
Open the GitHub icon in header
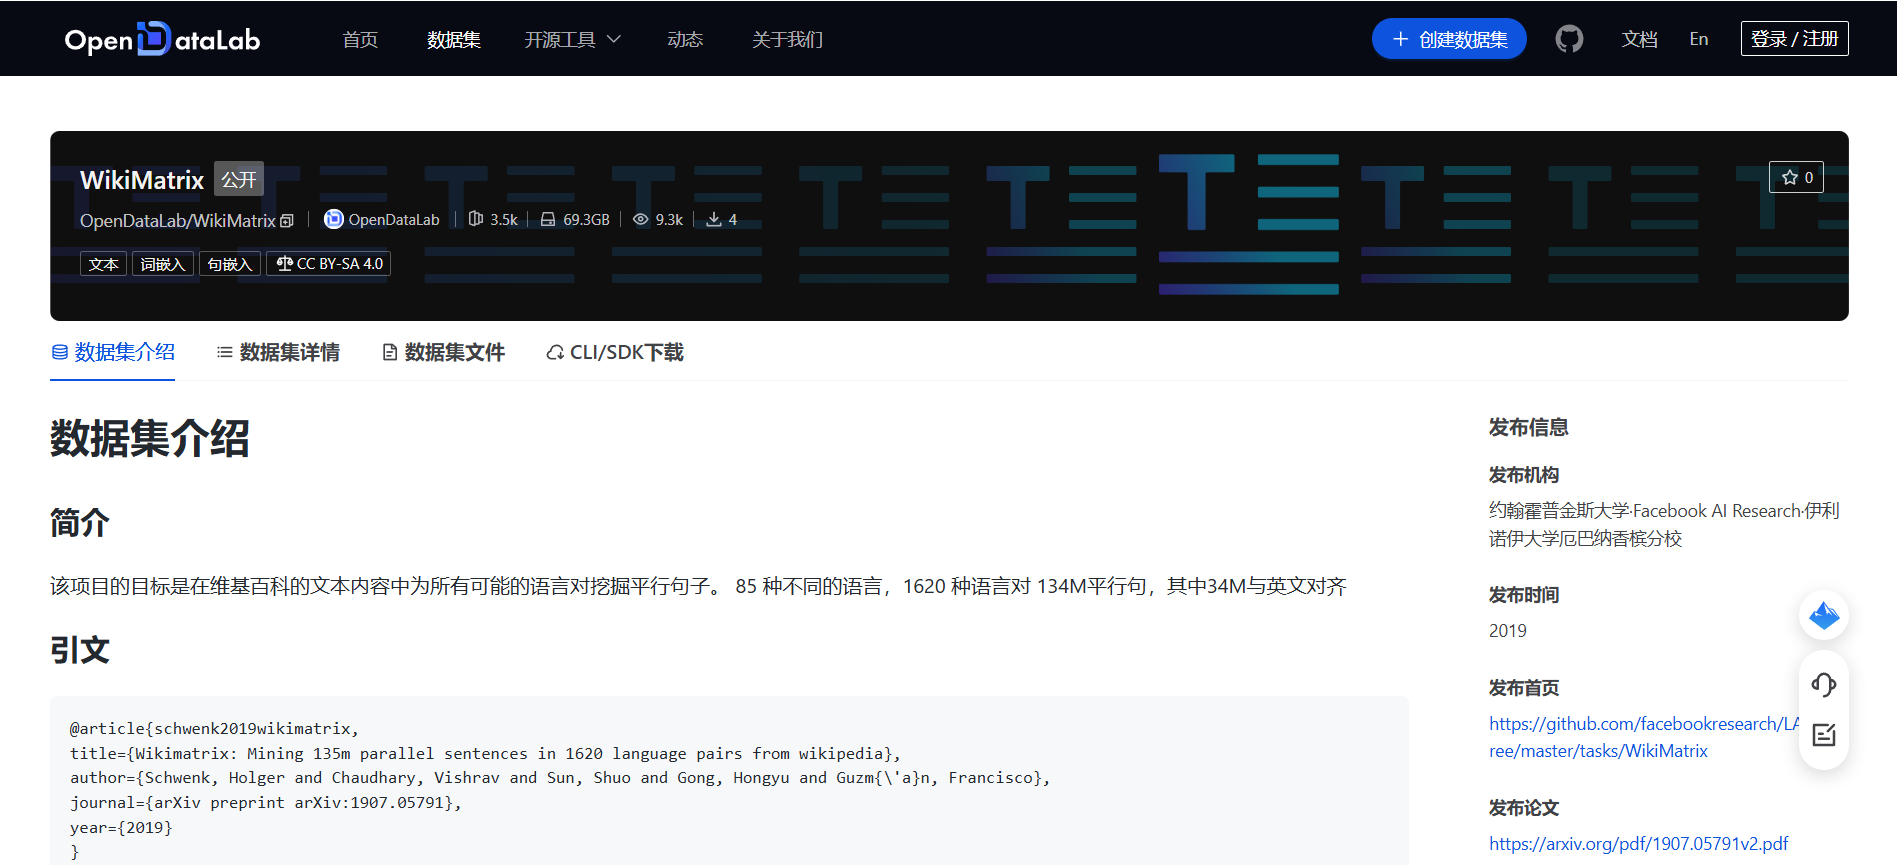click(1569, 39)
